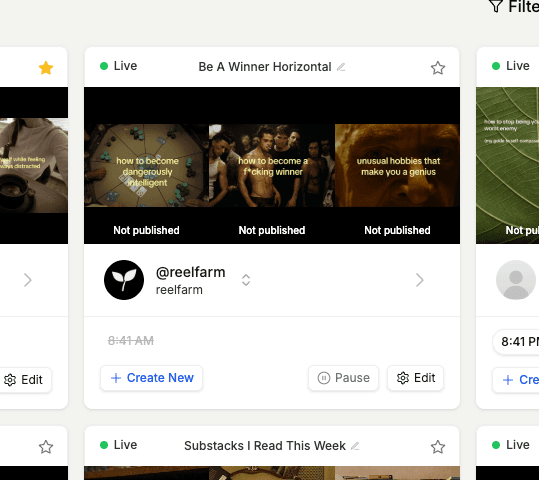Edit the Be A Winner Horizontal automation
Screen dimensions: 539x480
pos(416,378)
